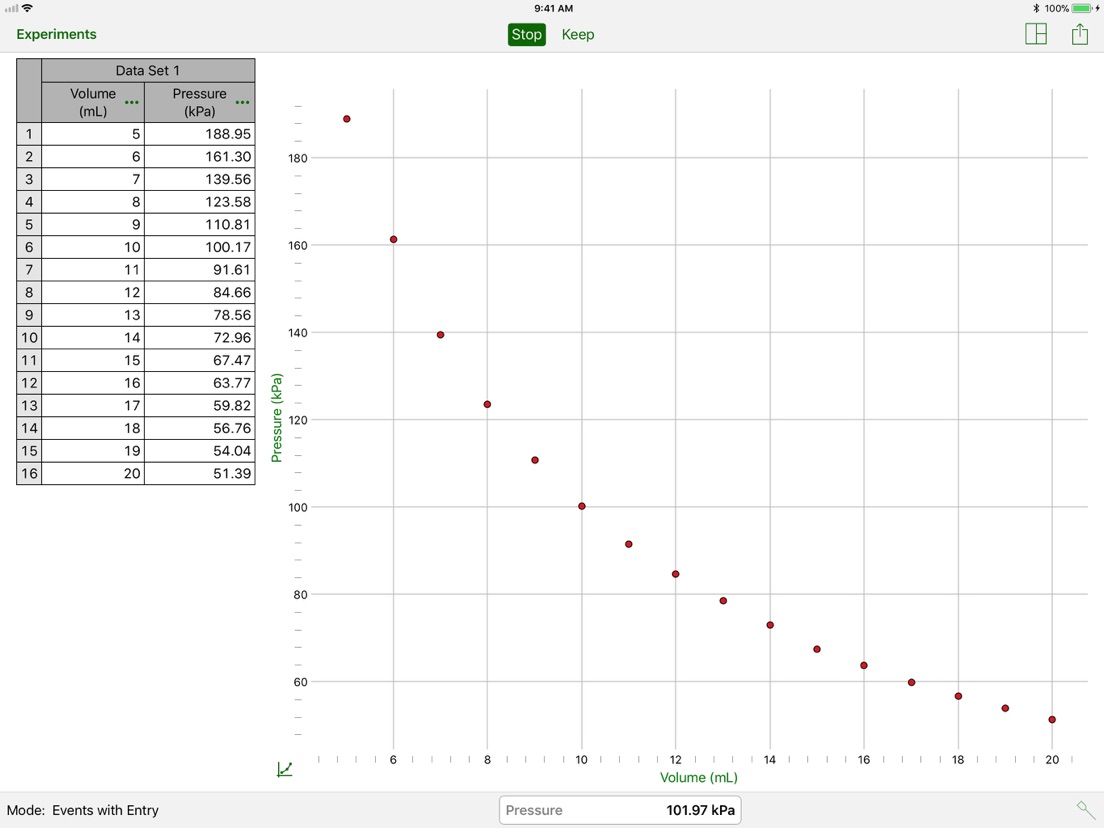
Task: Tap x-axis tick label 6
Action: (x=393, y=760)
